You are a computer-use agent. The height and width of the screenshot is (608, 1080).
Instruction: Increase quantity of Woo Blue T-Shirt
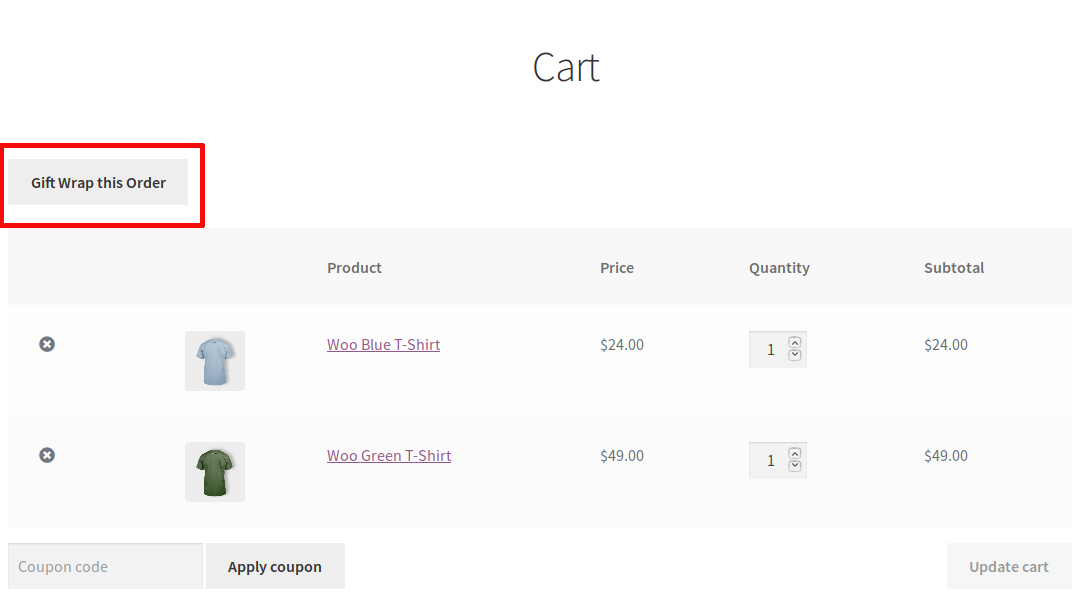[795, 342]
